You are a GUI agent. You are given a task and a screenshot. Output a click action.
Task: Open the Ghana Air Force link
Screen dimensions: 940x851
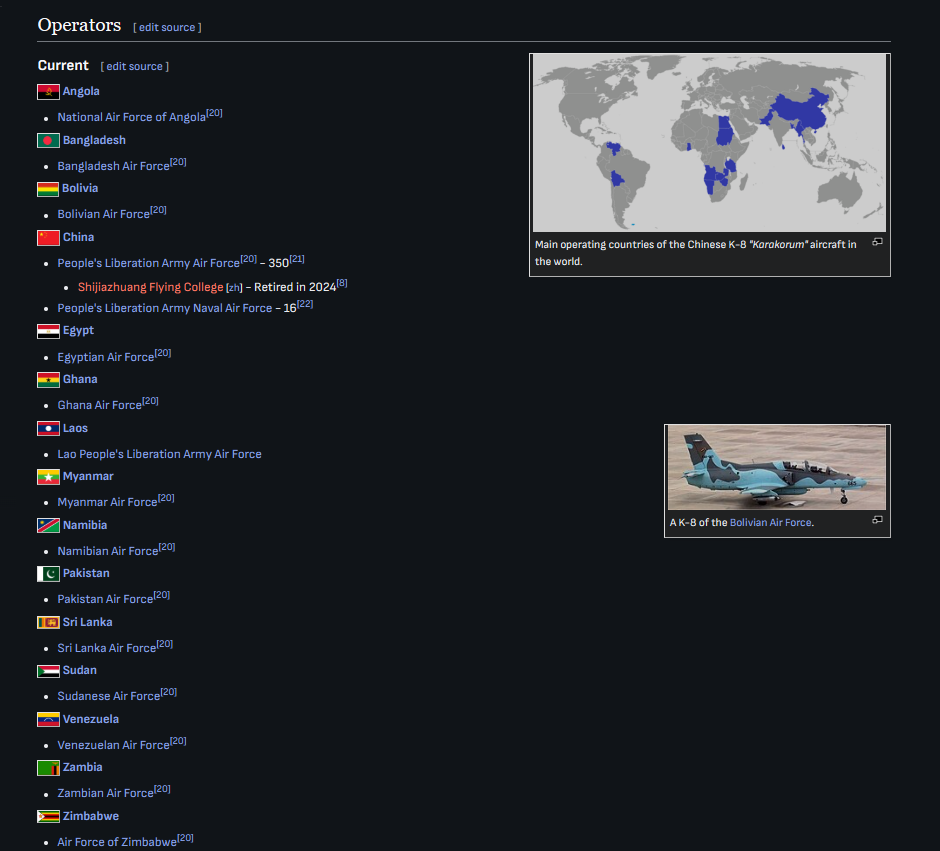[100, 406]
